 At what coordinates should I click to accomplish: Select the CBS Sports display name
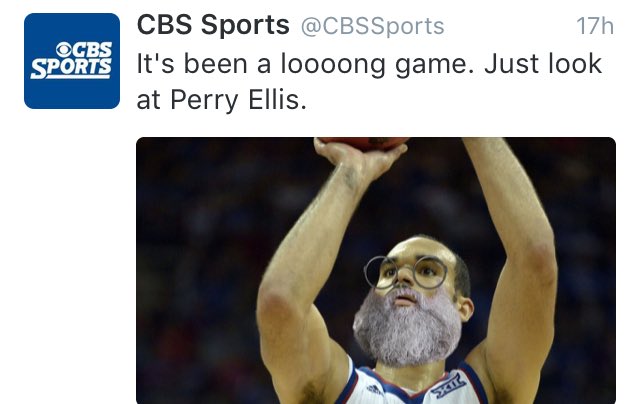pyautogui.click(x=213, y=25)
